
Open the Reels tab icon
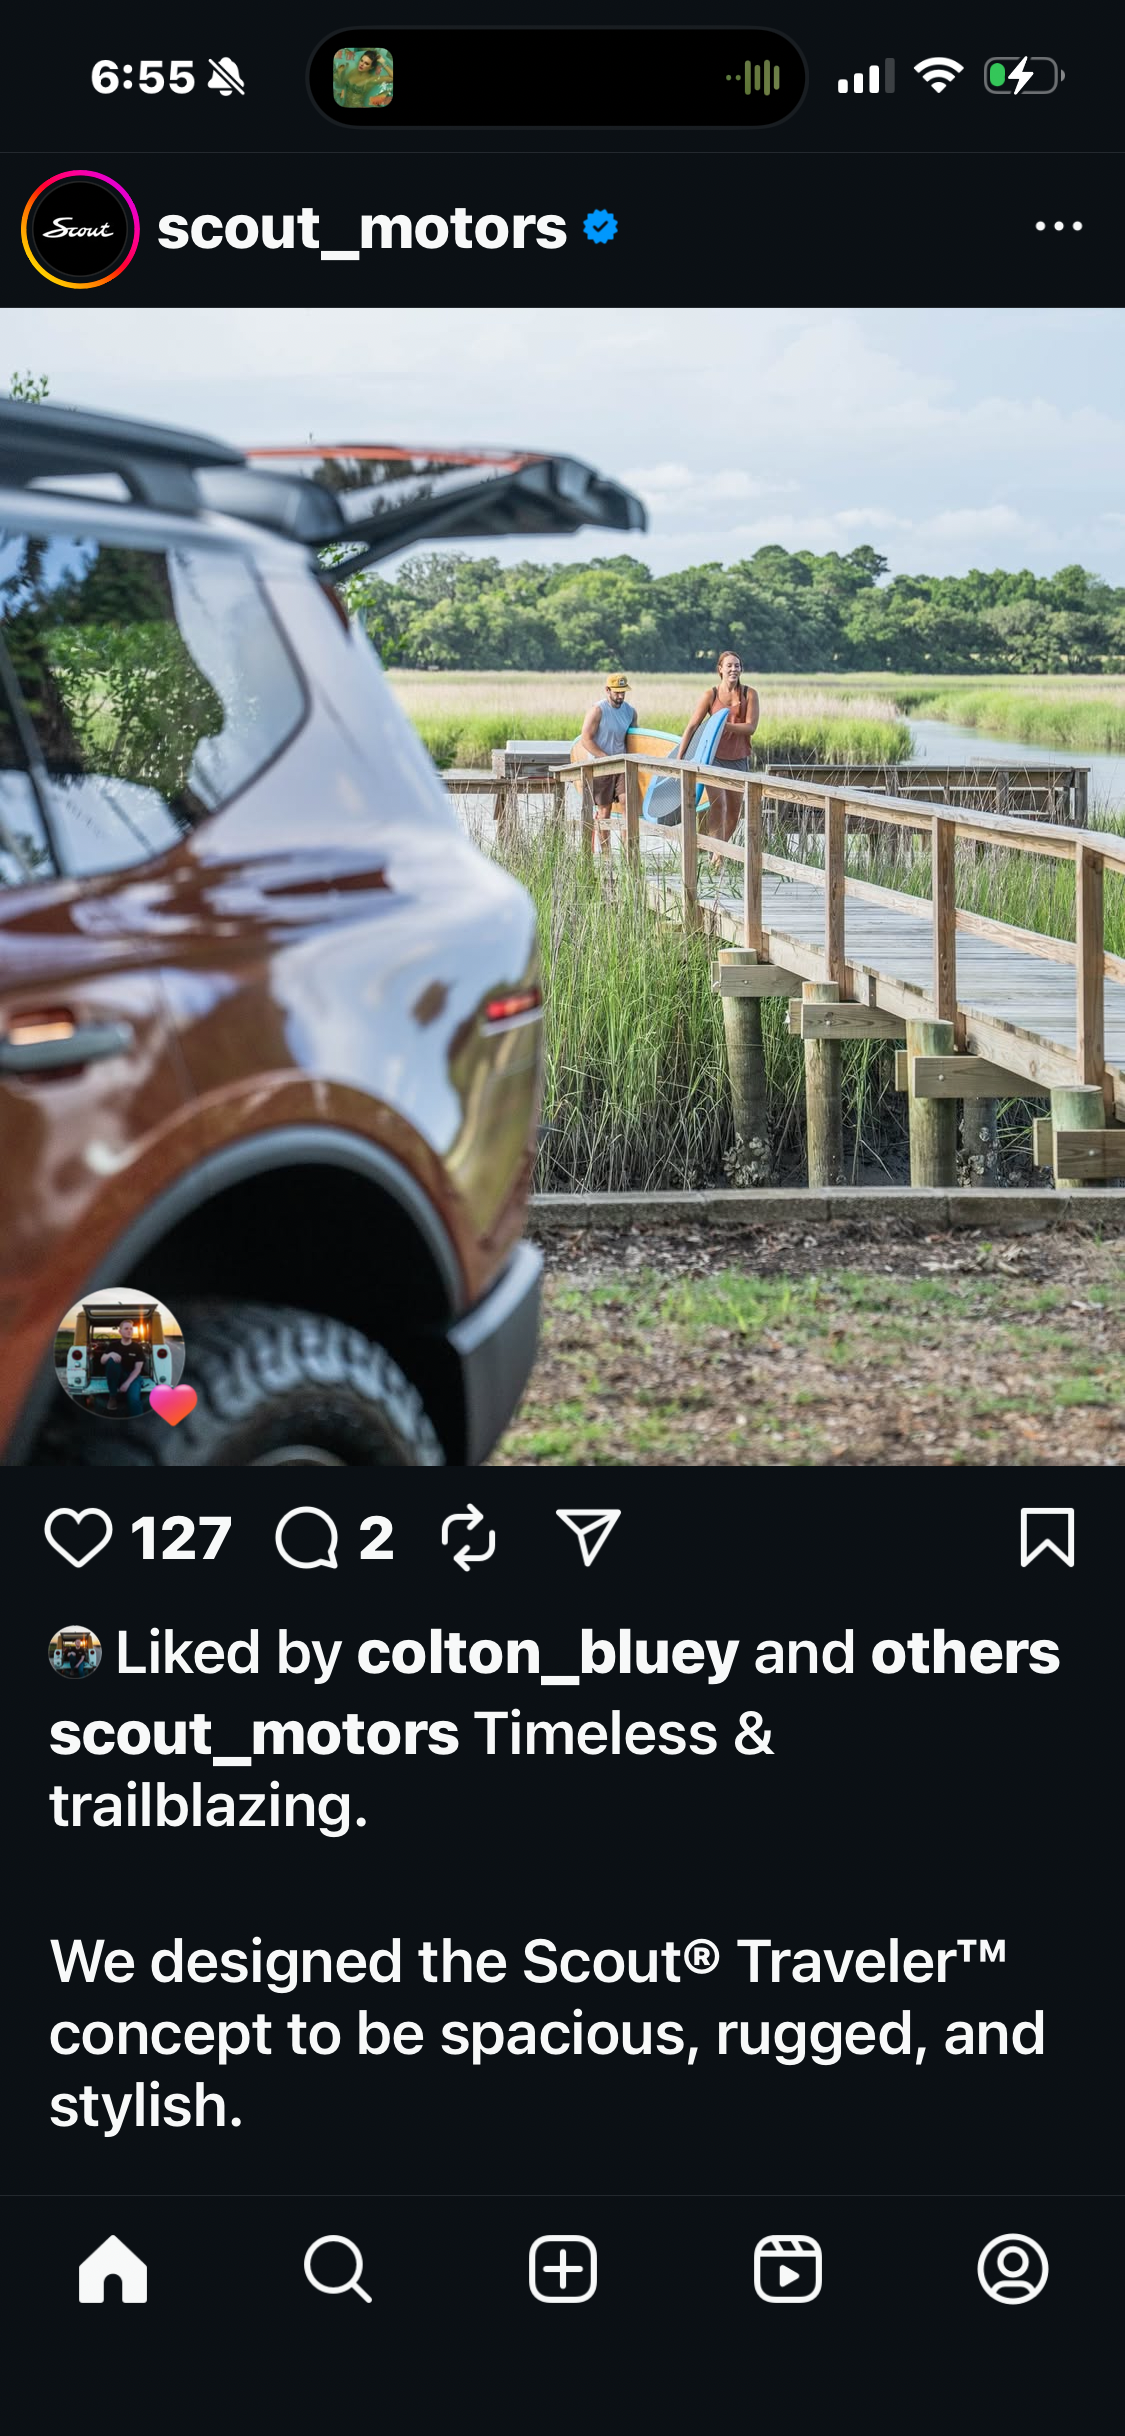pos(788,2269)
